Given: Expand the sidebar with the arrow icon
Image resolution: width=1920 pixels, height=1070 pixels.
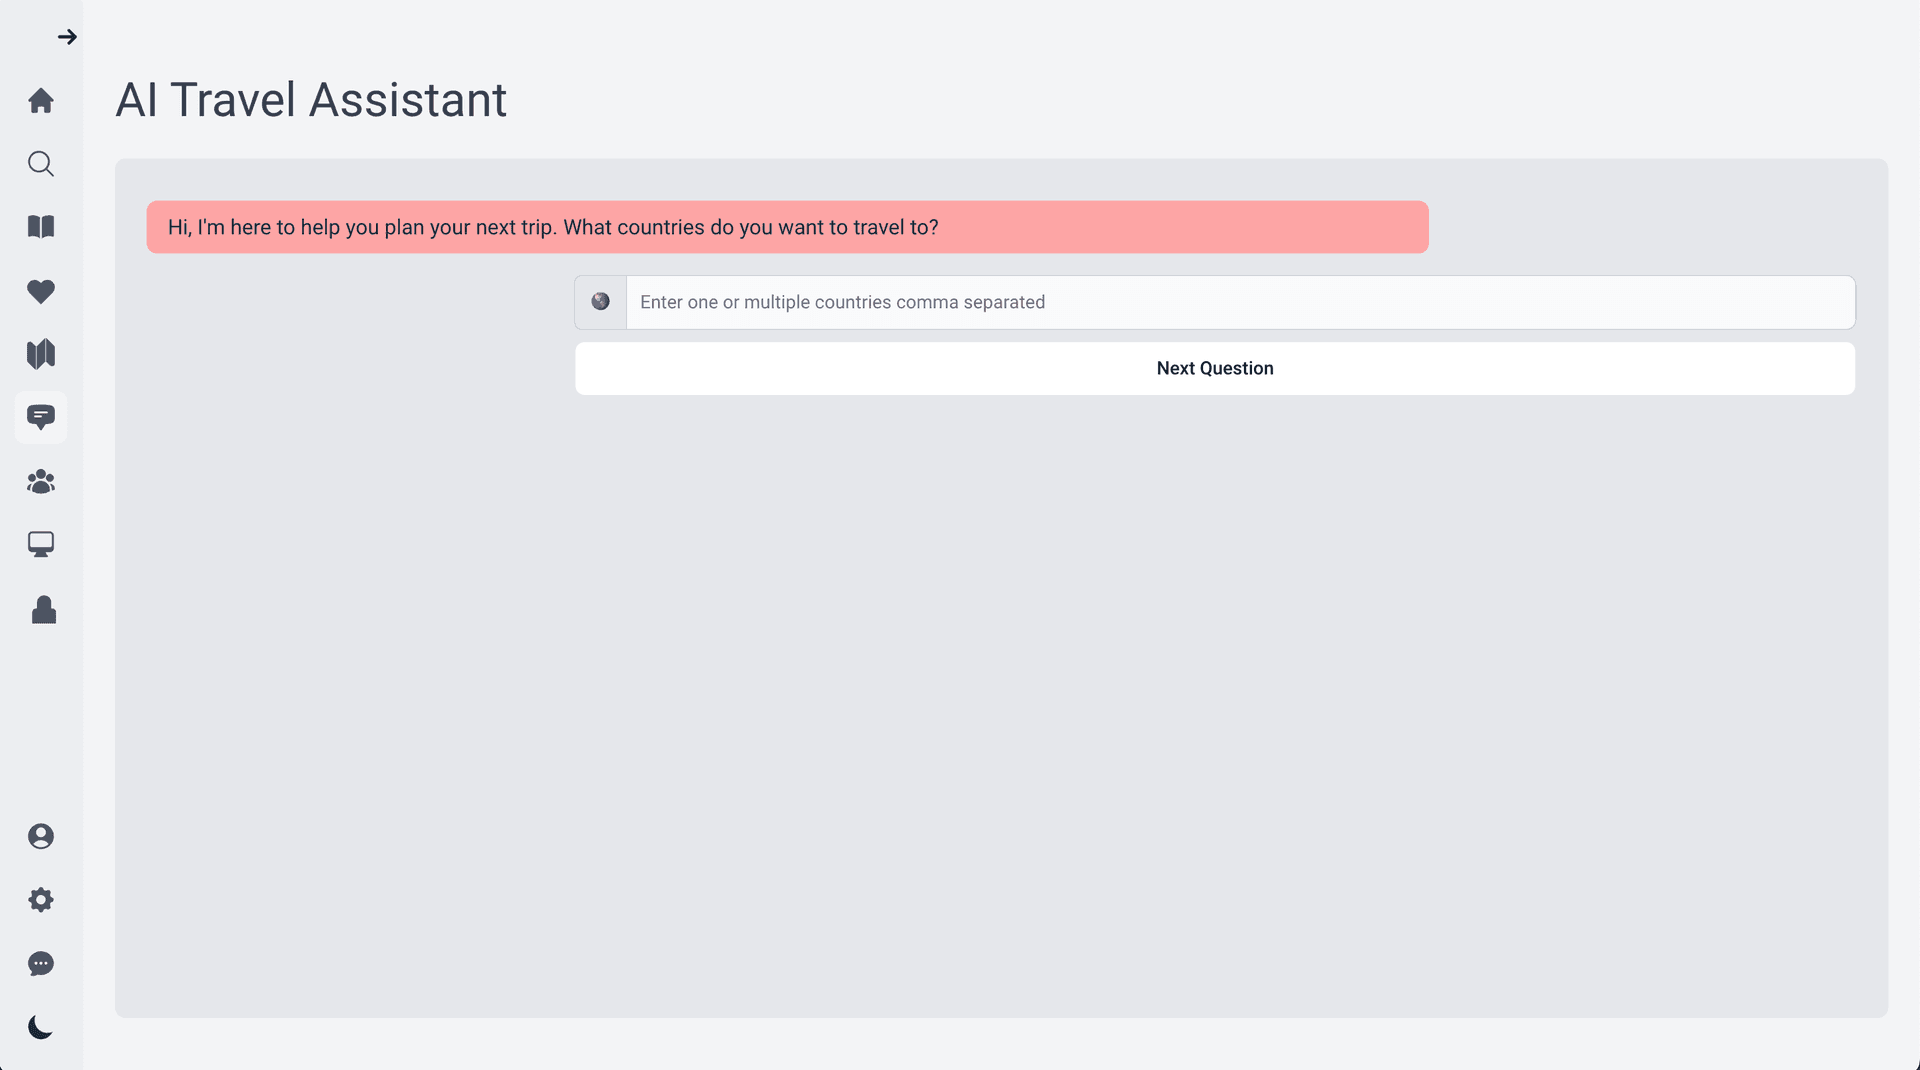Looking at the screenshot, I should (x=67, y=37).
